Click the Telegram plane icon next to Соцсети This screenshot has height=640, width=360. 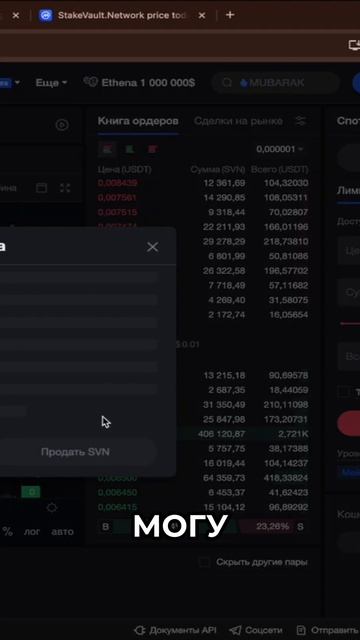(x=235, y=630)
